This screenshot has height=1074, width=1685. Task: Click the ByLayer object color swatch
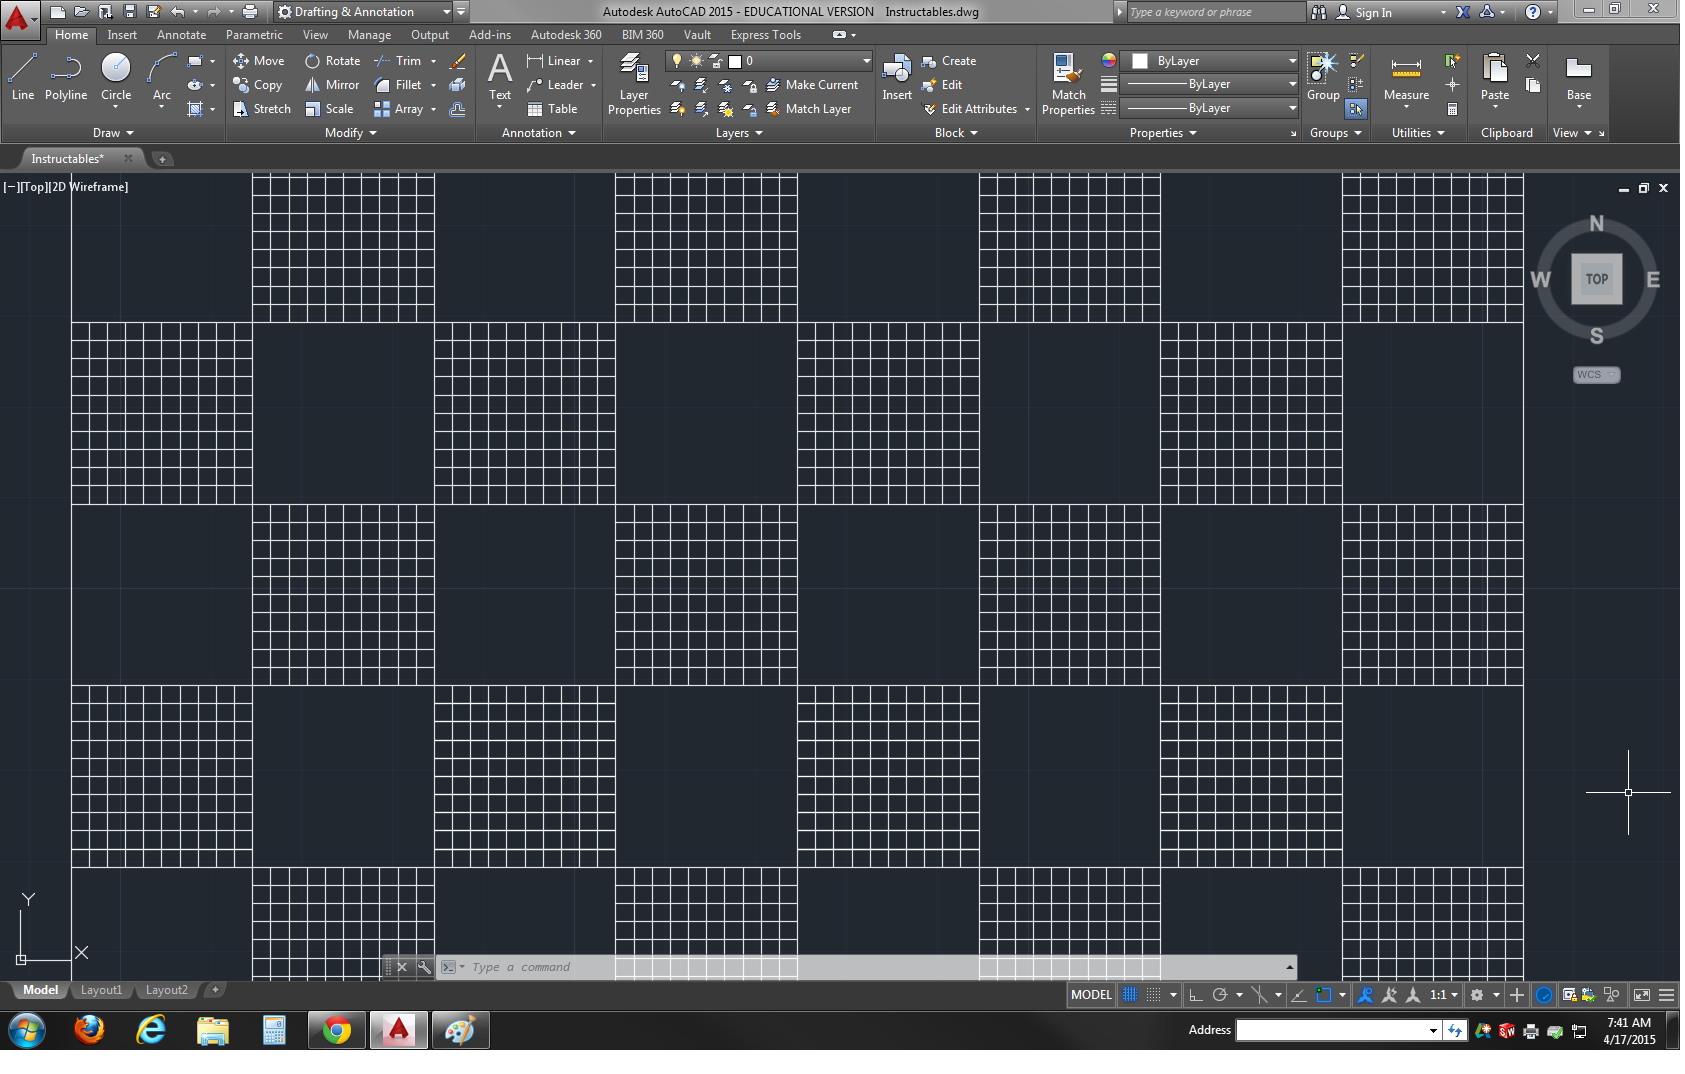1139,61
